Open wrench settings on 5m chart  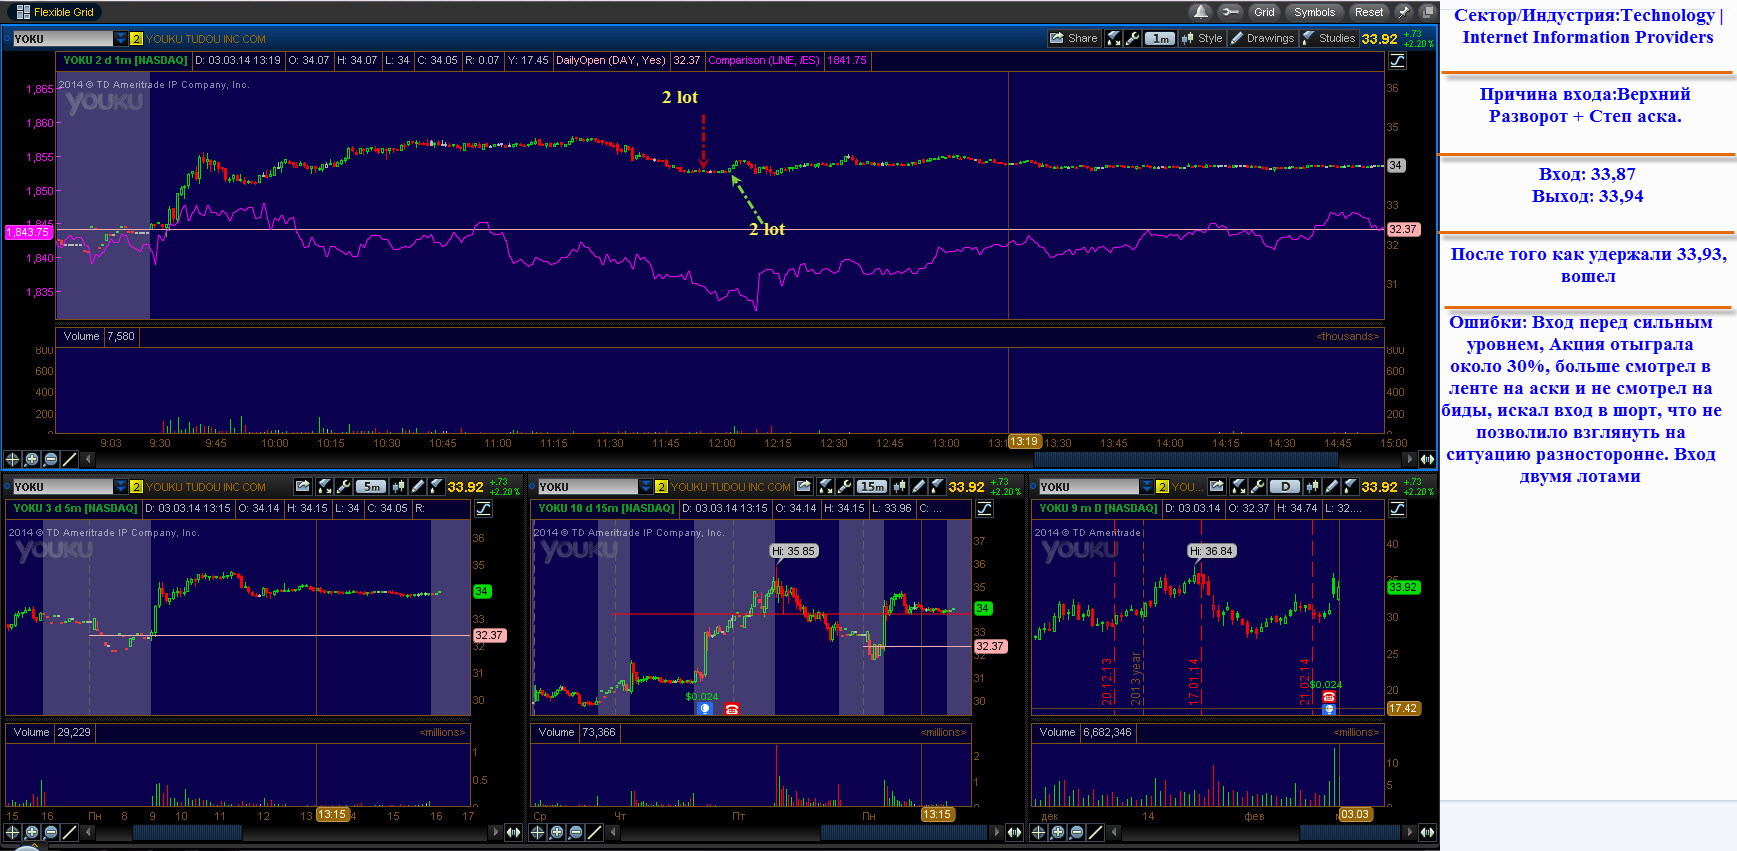coord(343,486)
